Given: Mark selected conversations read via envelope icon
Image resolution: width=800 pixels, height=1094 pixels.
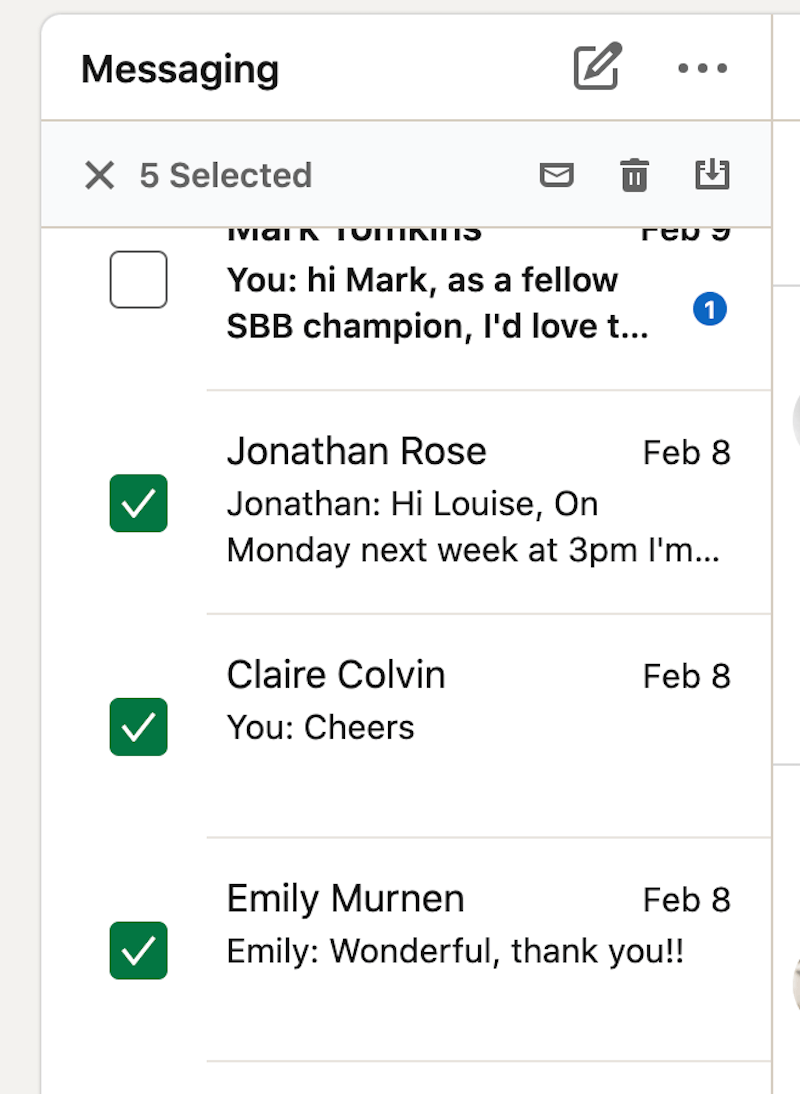Looking at the screenshot, I should pos(557,175).
